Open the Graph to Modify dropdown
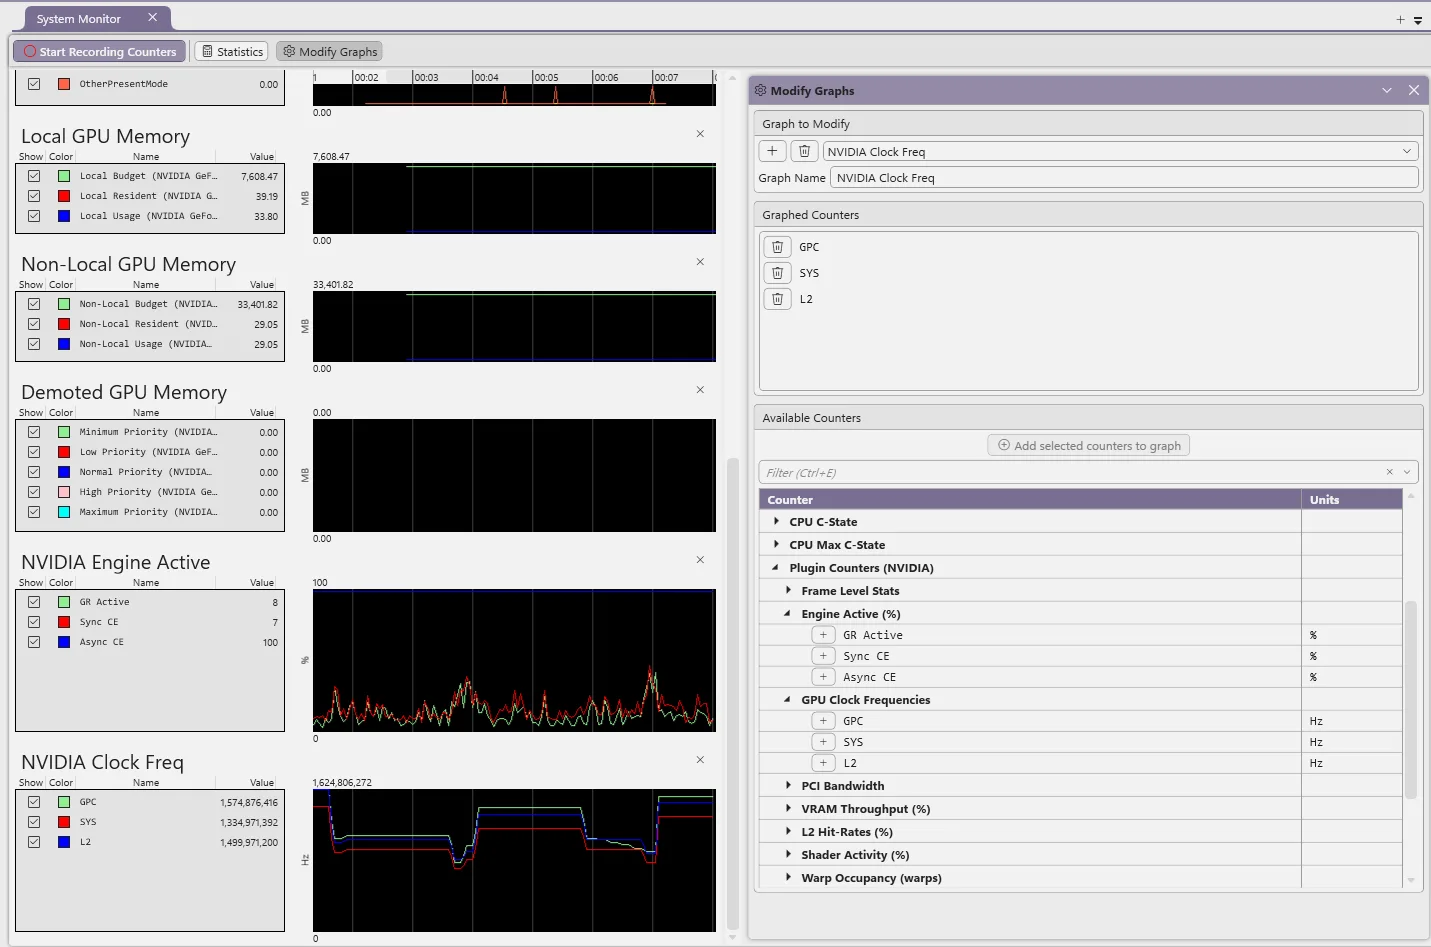 (x=1406, y=152)
